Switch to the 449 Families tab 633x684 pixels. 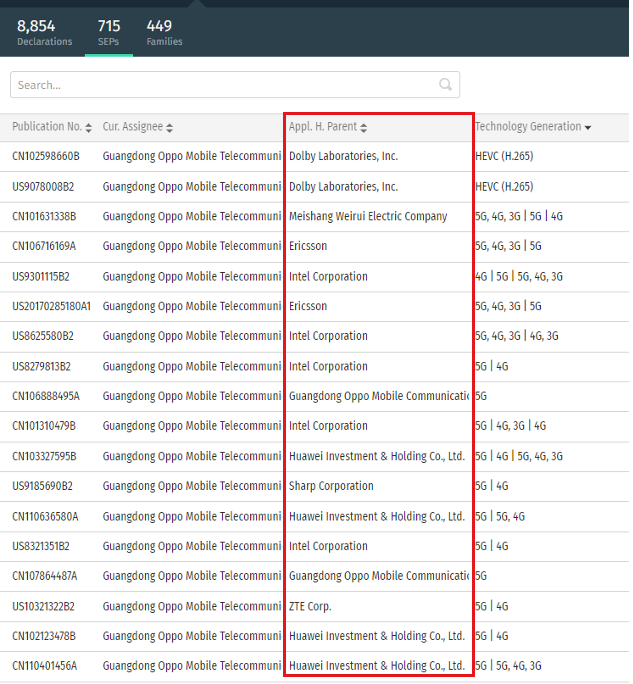click(x=164, y=32)
